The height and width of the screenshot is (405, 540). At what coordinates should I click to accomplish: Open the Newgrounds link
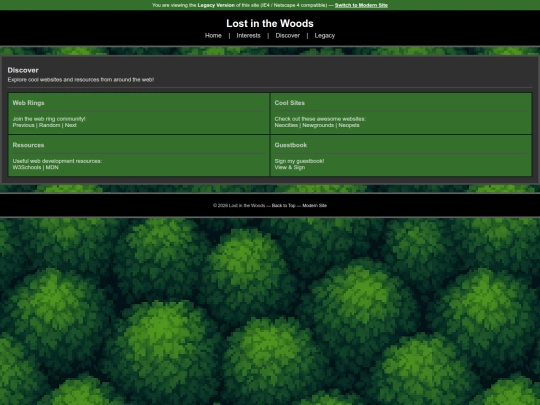point(318,125)
